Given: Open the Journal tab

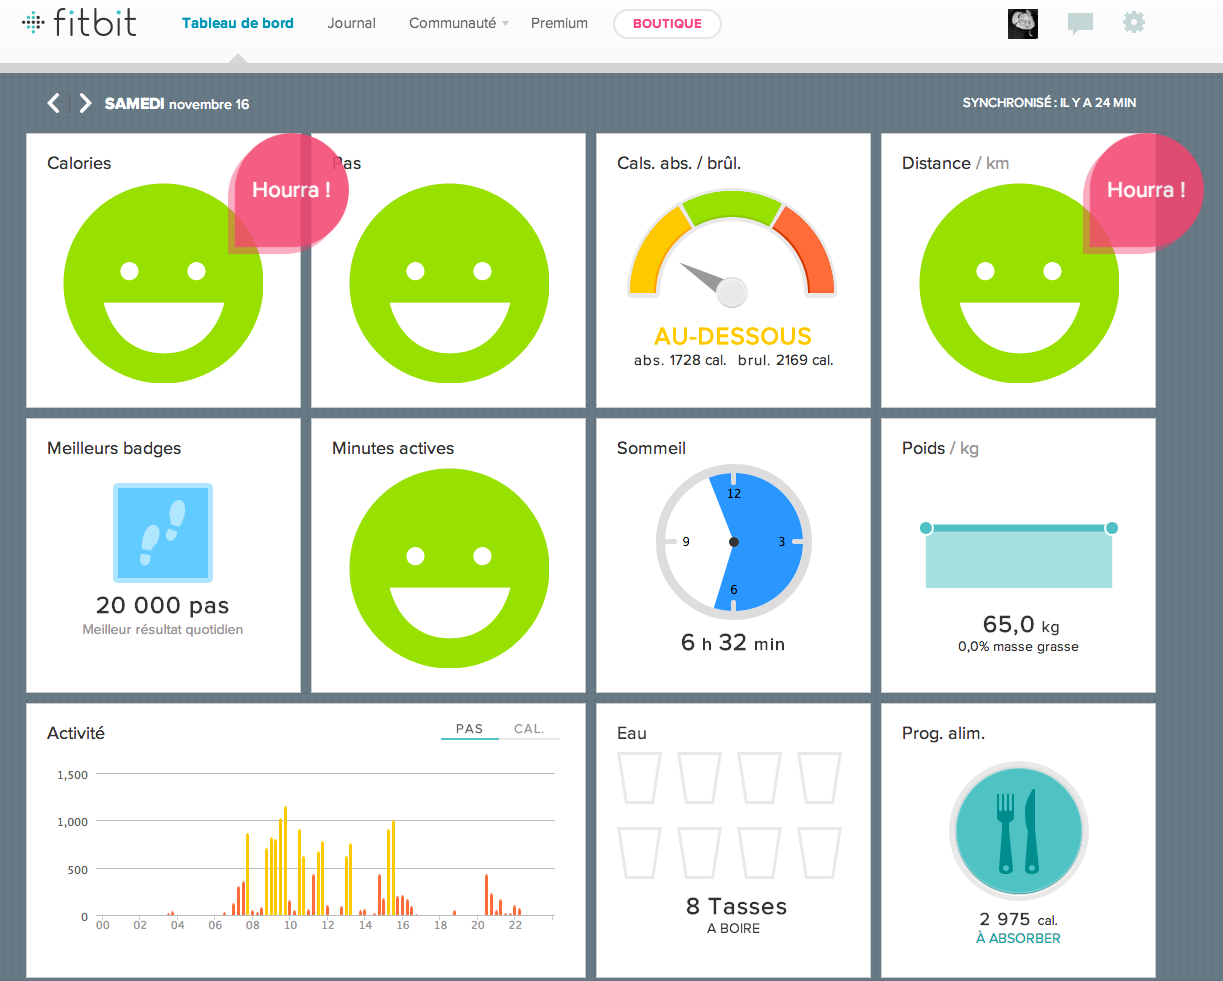Looking at the screenshot, I should click(x=352, y=23).
